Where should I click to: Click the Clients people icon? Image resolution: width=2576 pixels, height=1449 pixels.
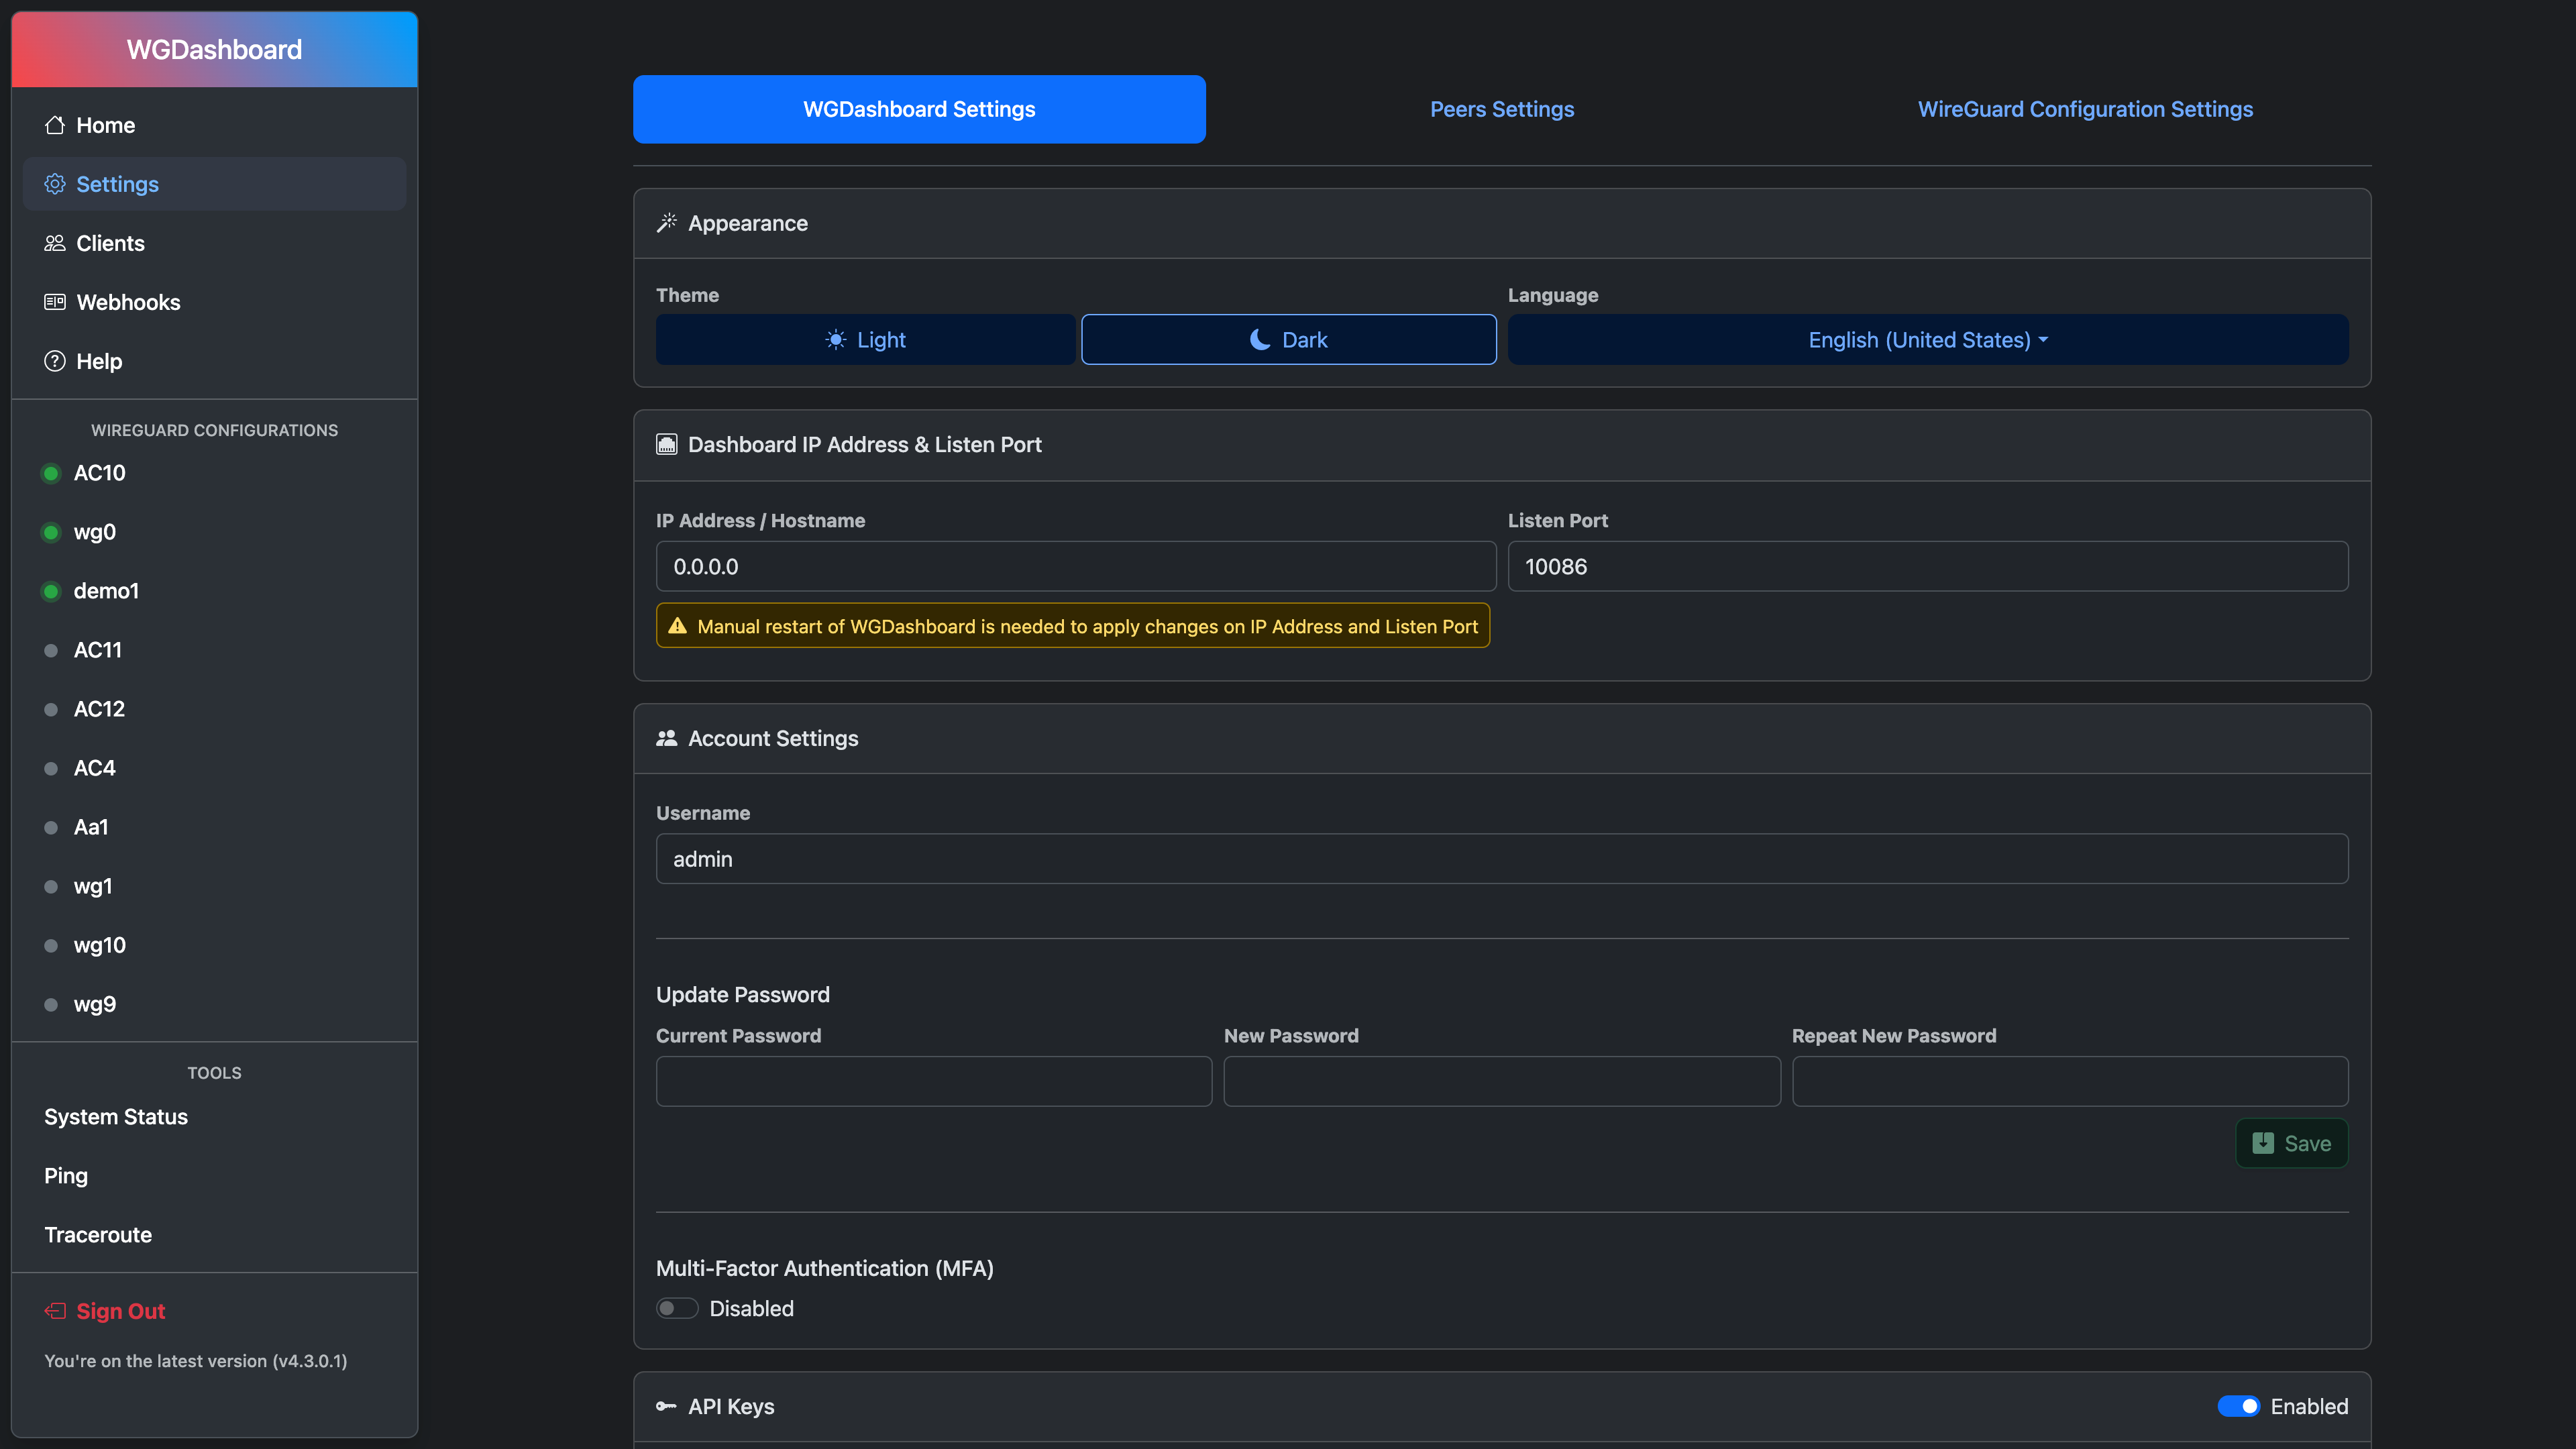[x=55, y=243]
